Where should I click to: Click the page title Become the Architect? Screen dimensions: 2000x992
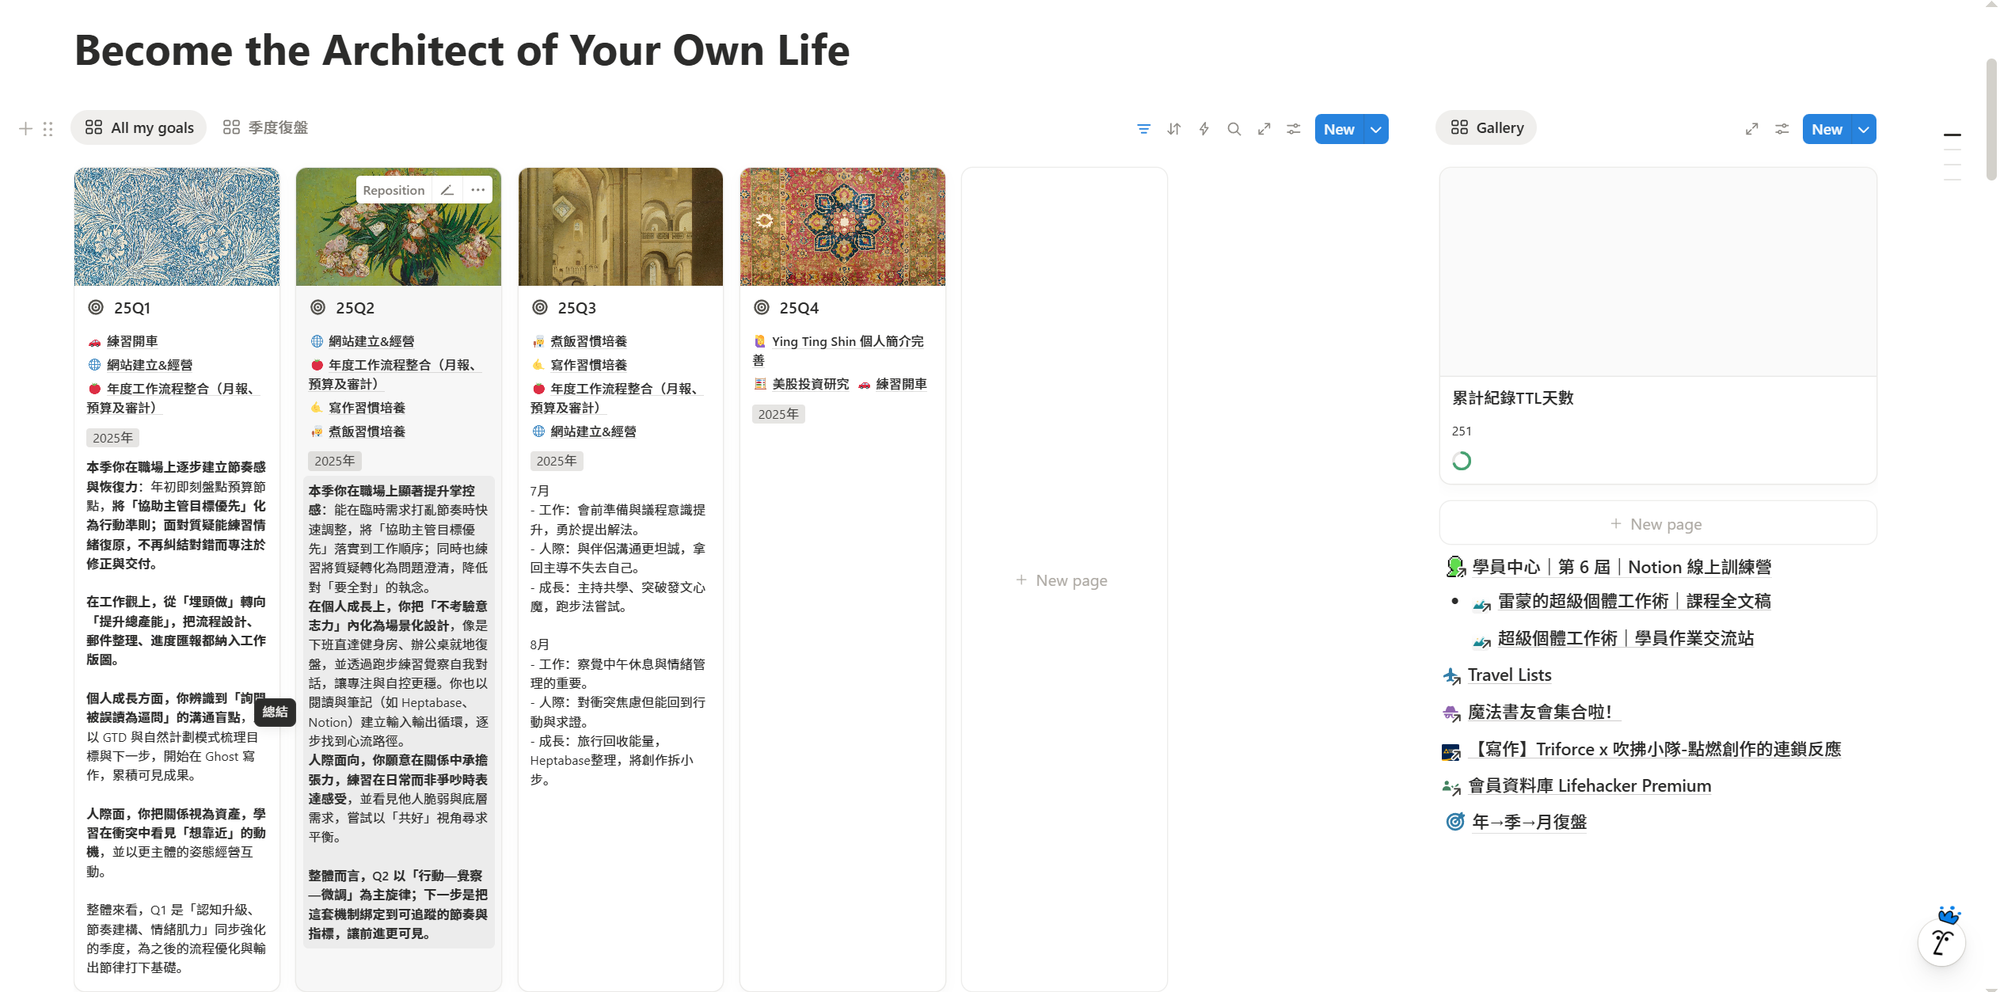[x=462, y=50]
